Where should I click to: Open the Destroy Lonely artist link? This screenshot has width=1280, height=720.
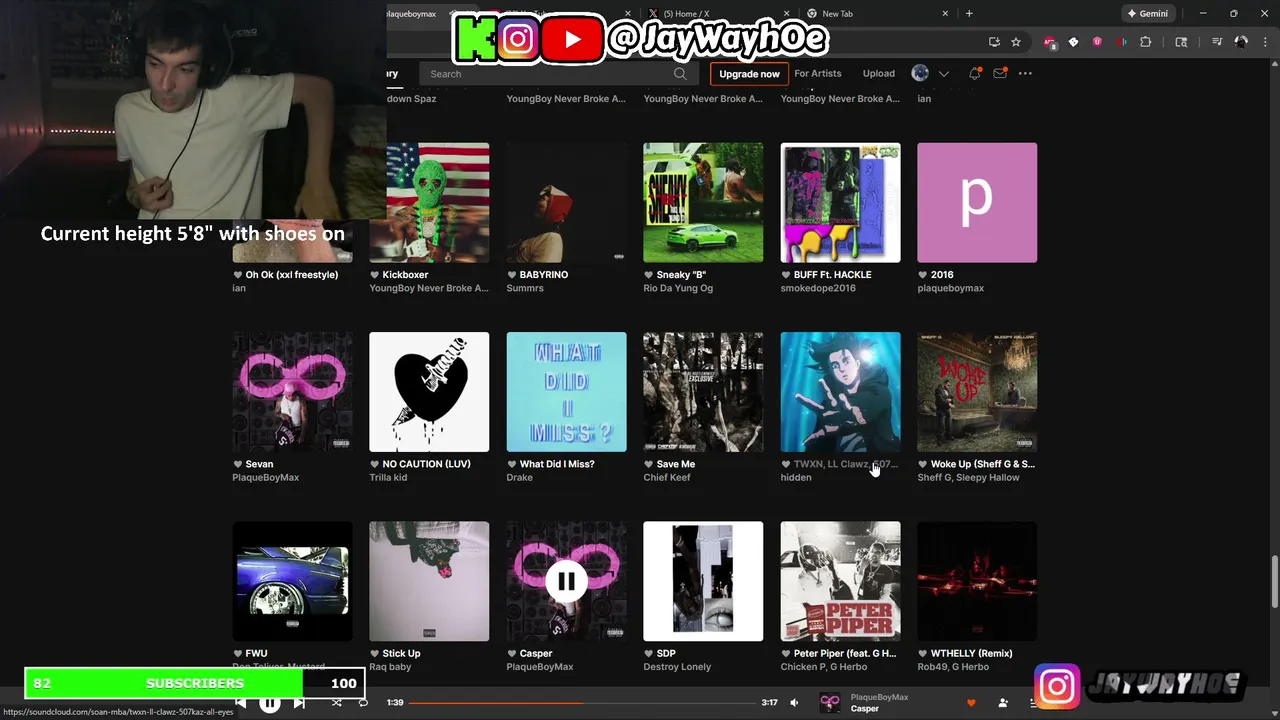pos(677,667)
